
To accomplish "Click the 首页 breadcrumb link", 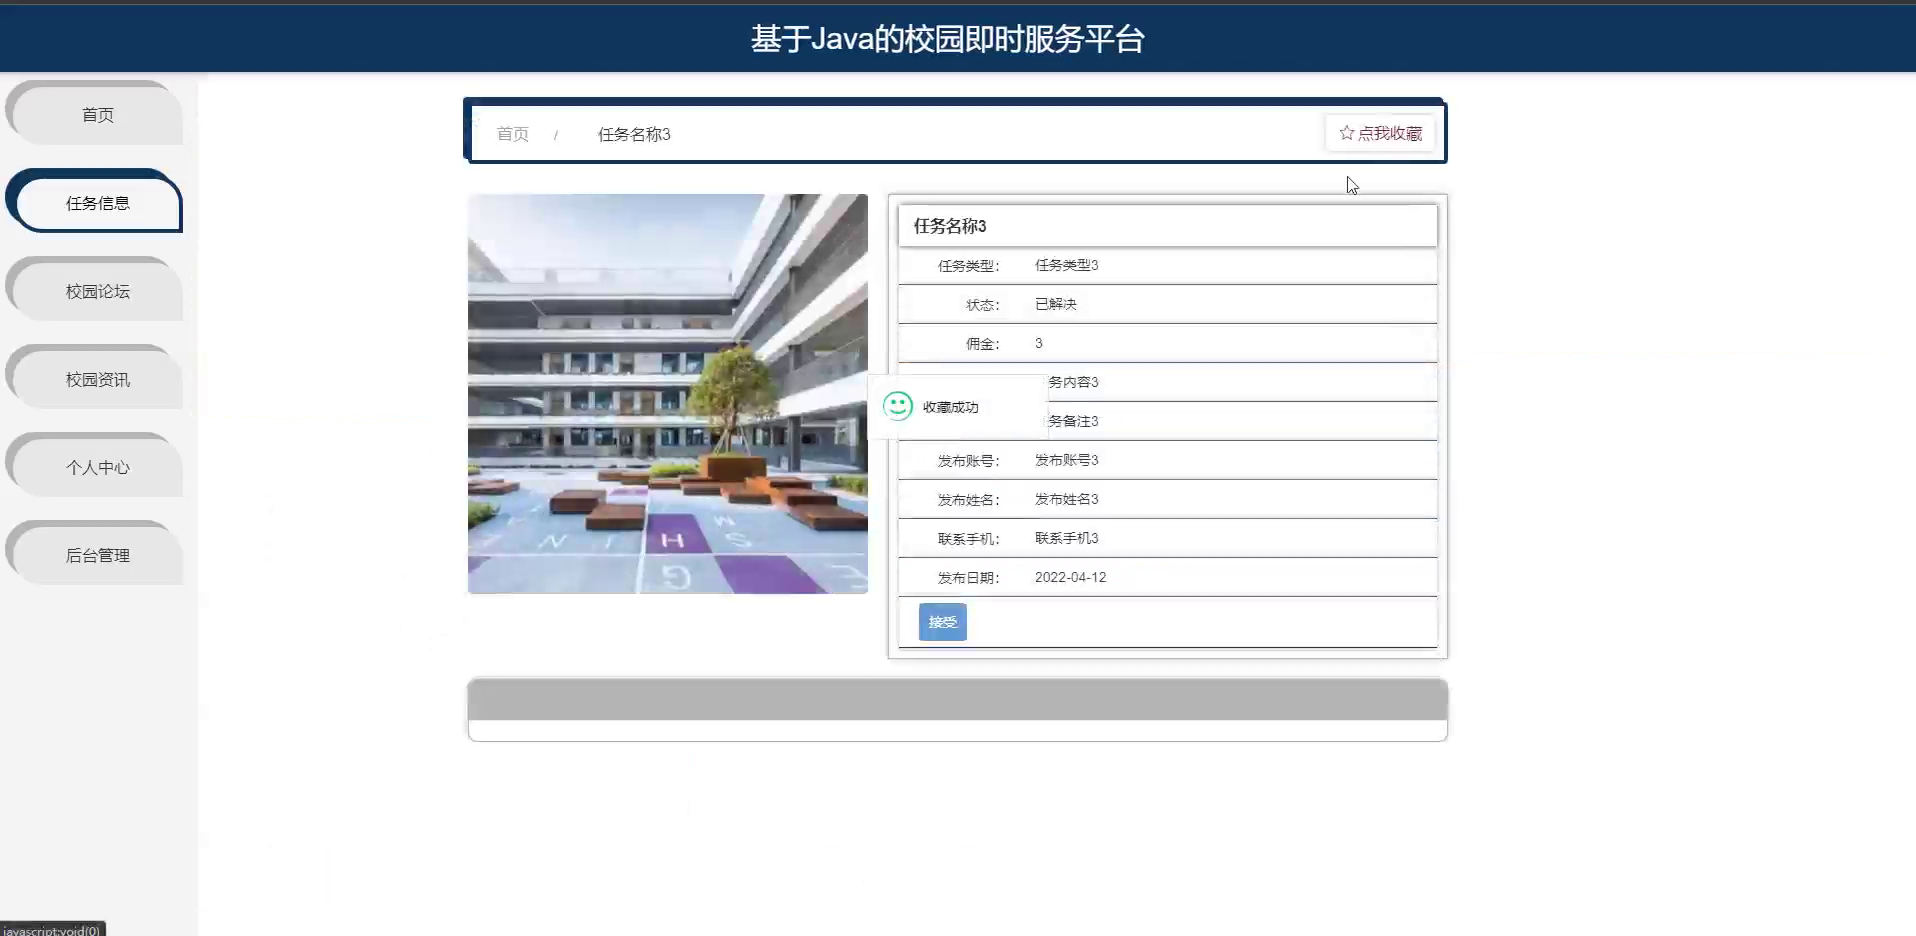I will pos(512,134).
